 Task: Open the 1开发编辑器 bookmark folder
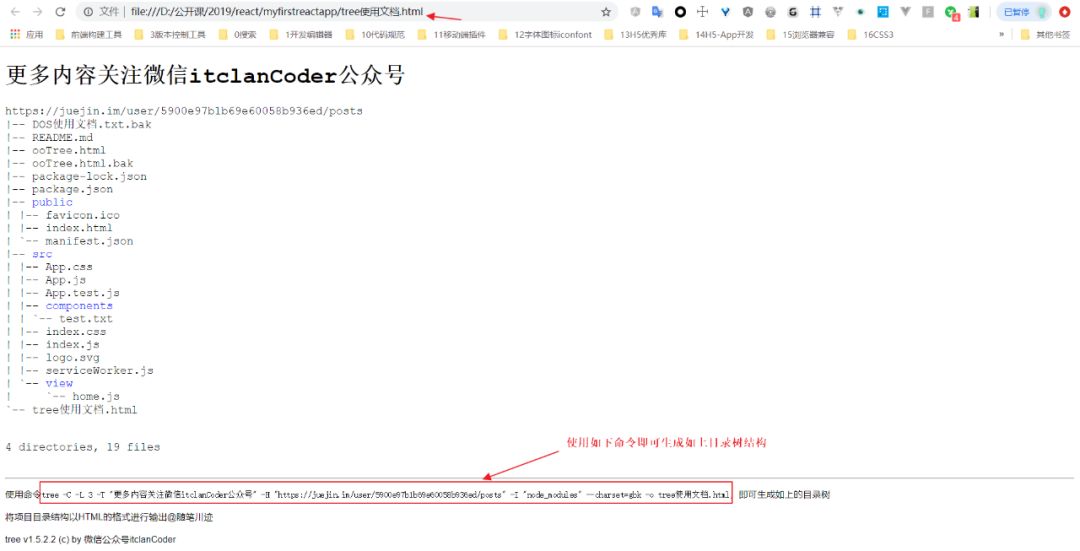[301, 34]
